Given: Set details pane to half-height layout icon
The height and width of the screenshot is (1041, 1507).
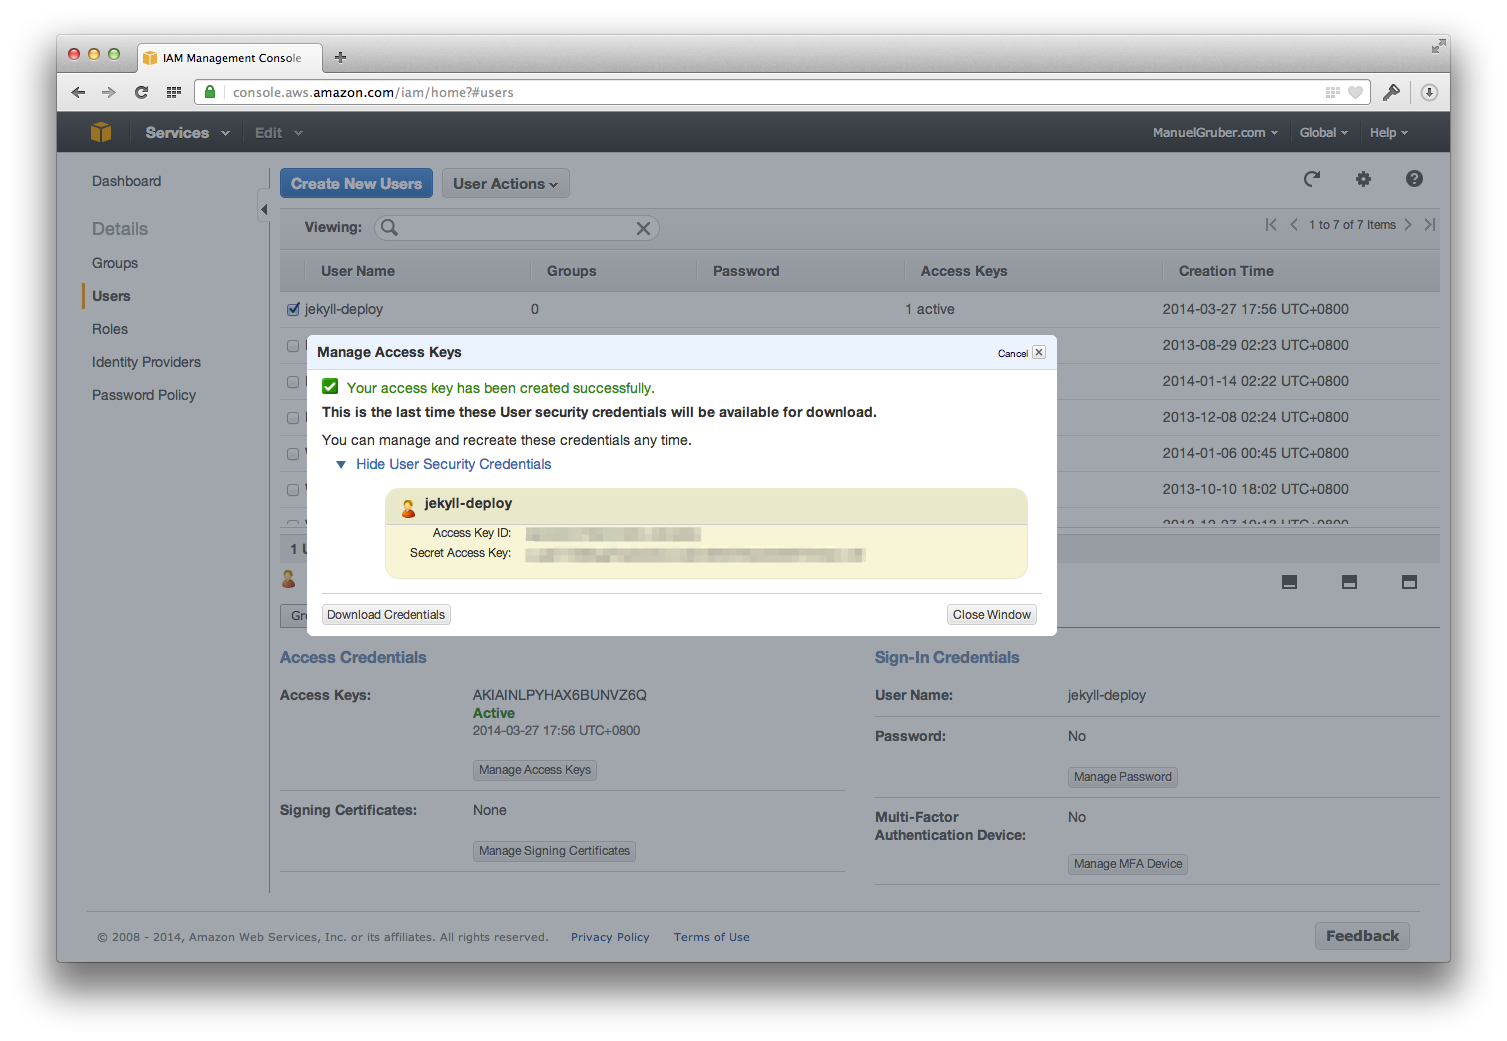Looking at the screenshot, I should click(1349, 582).
